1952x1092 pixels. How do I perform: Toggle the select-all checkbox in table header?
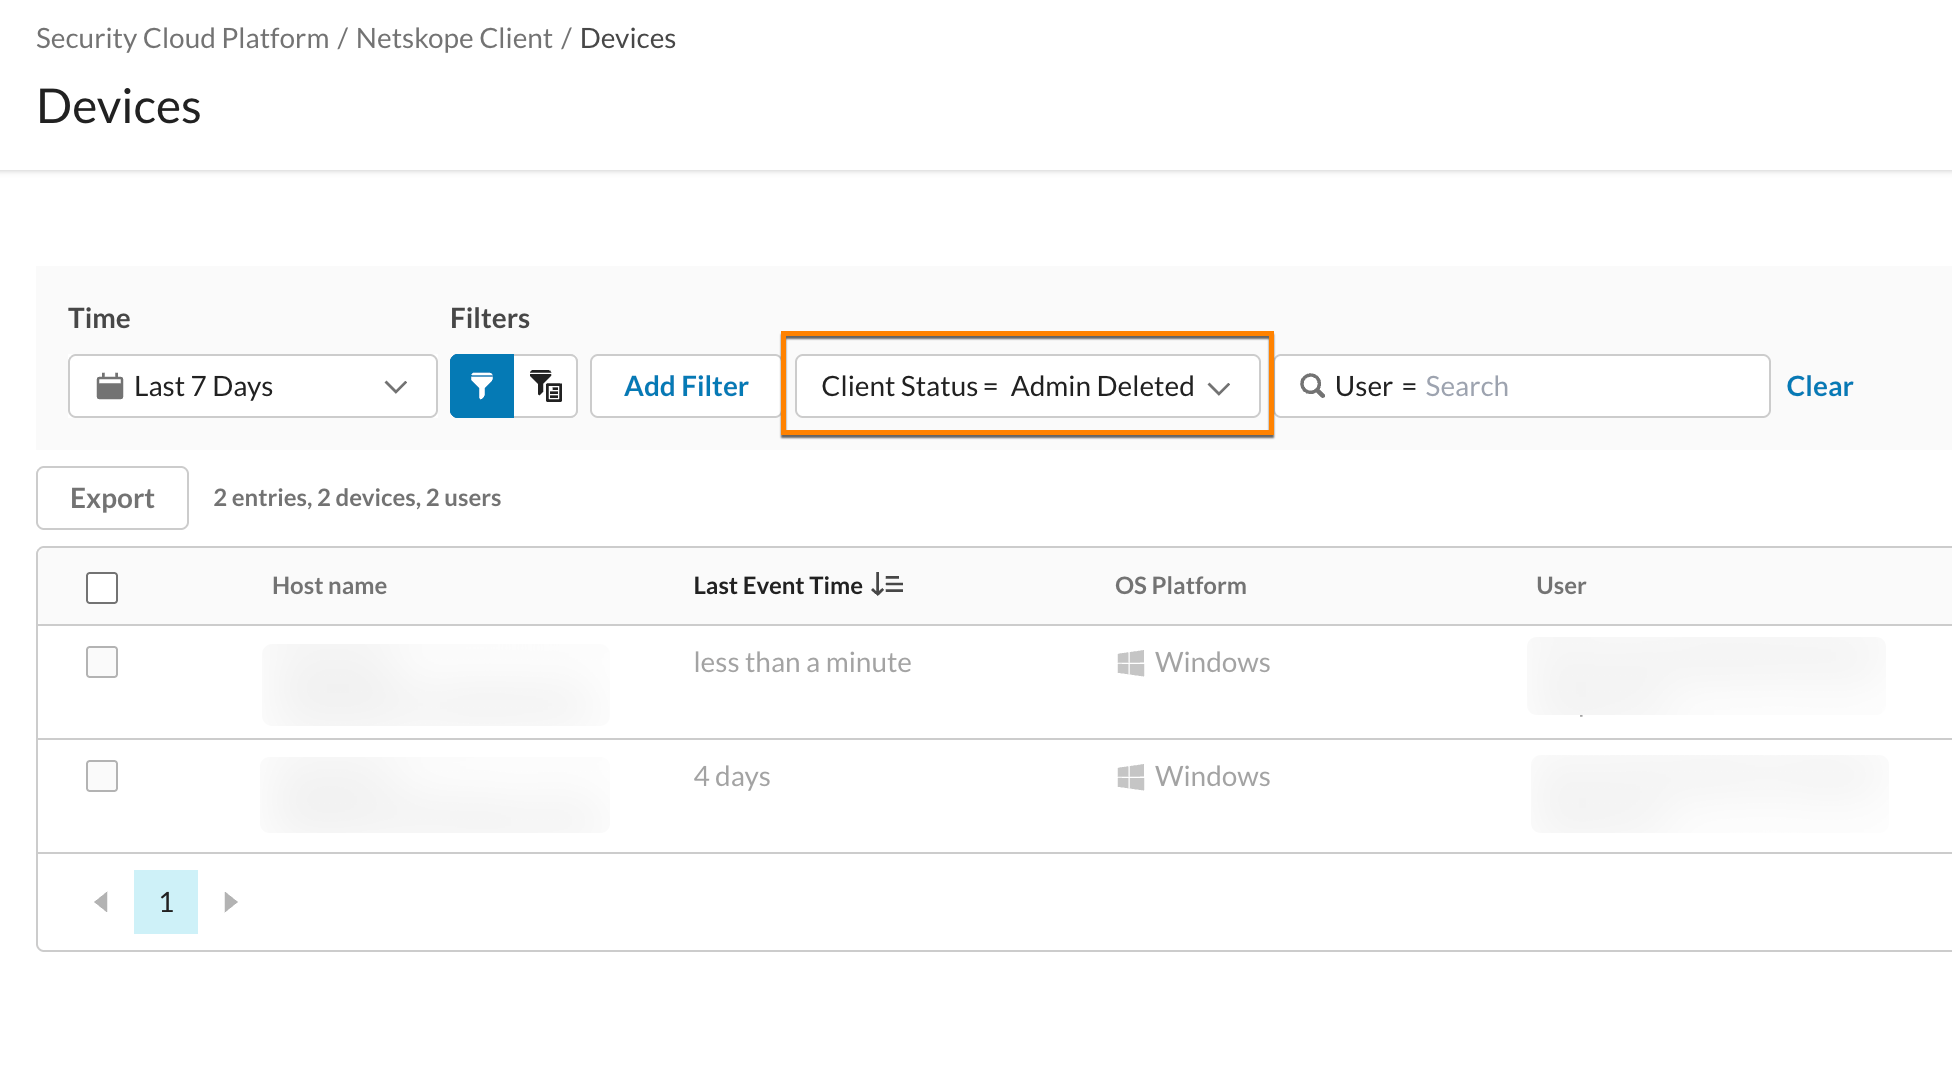pyautogui.click(x=102, y=588)
